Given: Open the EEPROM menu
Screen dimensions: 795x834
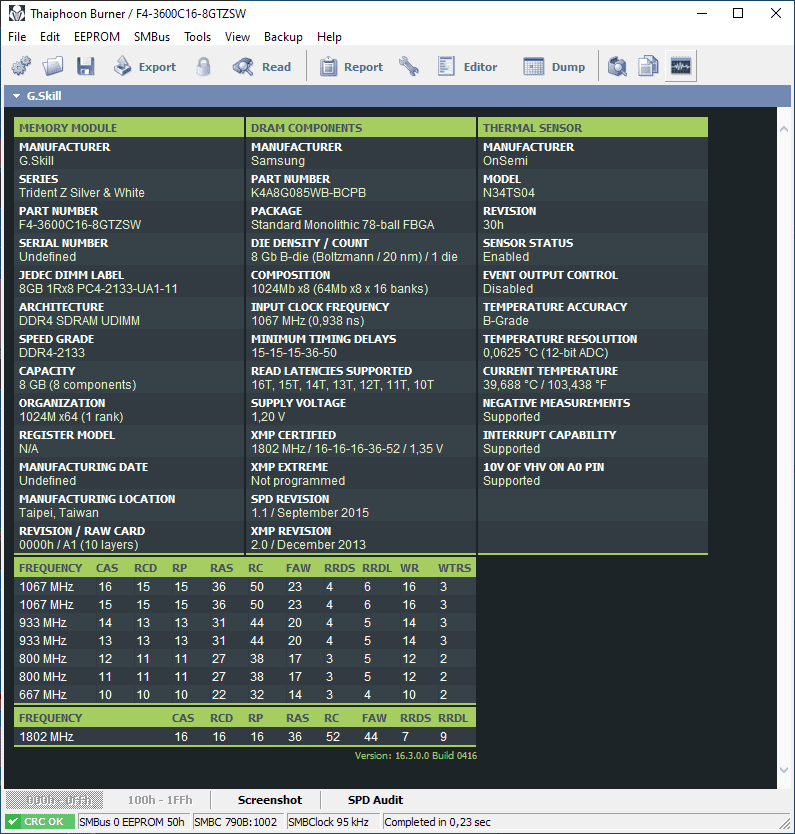Looking at the screenshot, I should pos(97,37).
